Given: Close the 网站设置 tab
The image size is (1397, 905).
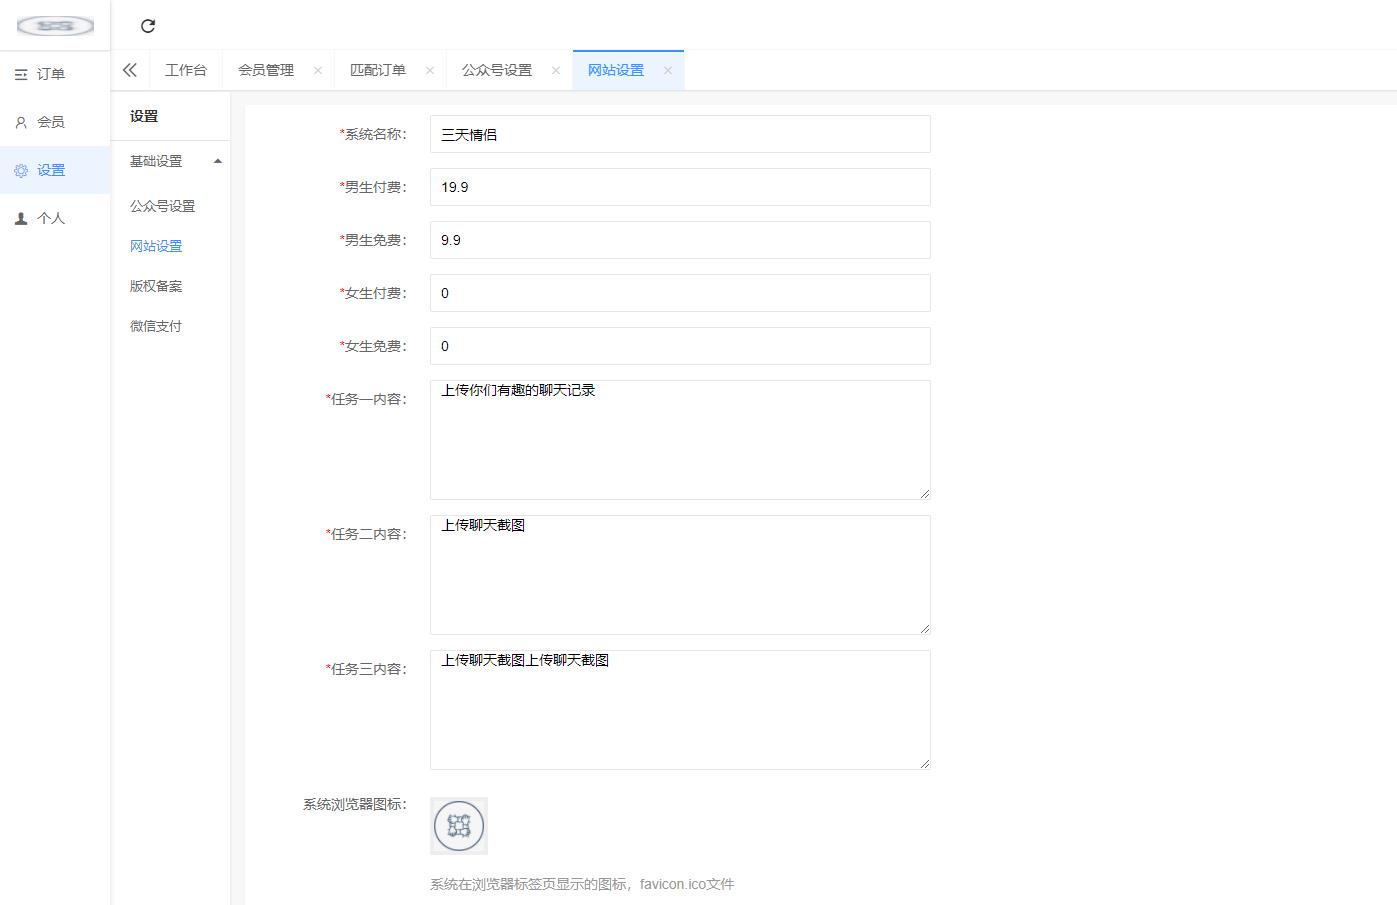Looking at the screenshot, I should point(668,70).
